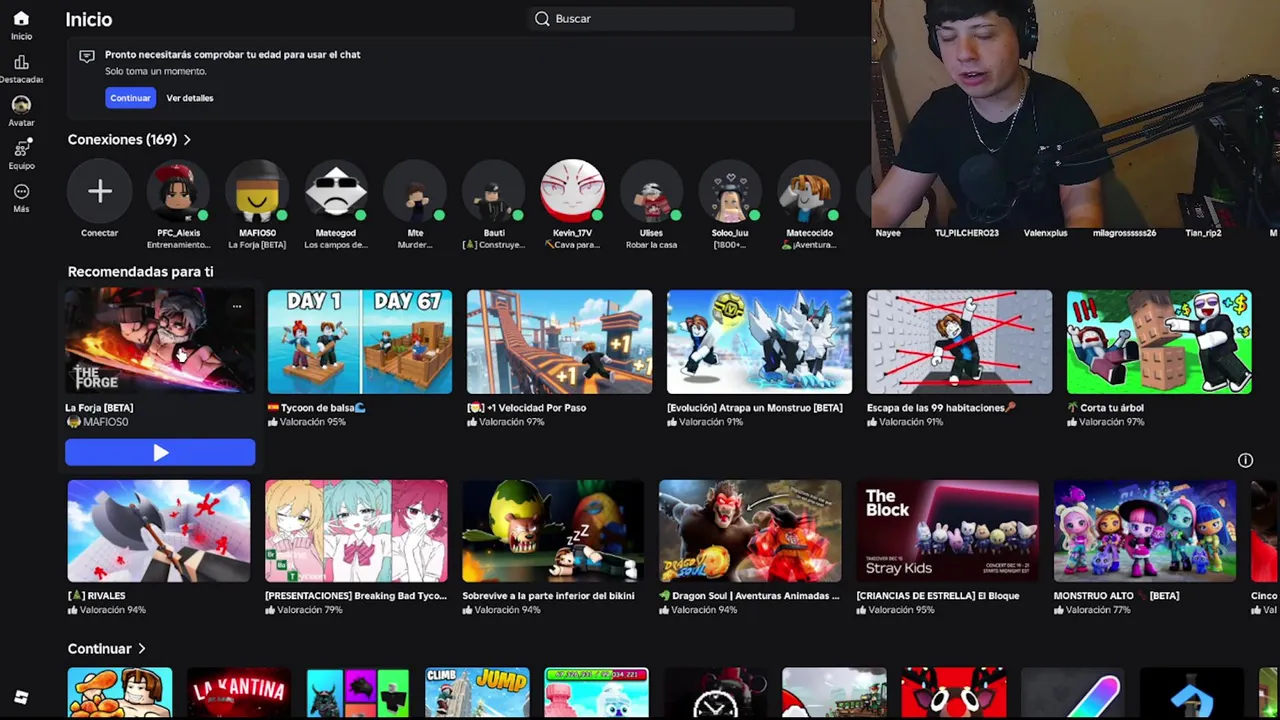This screenshot has height=720, width=1280.
Task: Click the info icon beside recommendations
Action: click(x=1245, y=461)
